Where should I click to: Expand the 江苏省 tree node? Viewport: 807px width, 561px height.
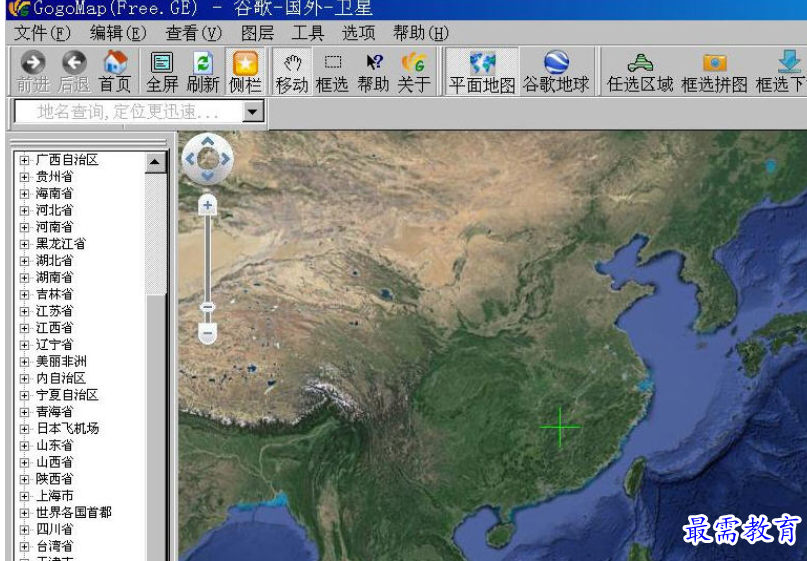pos(24,311)
